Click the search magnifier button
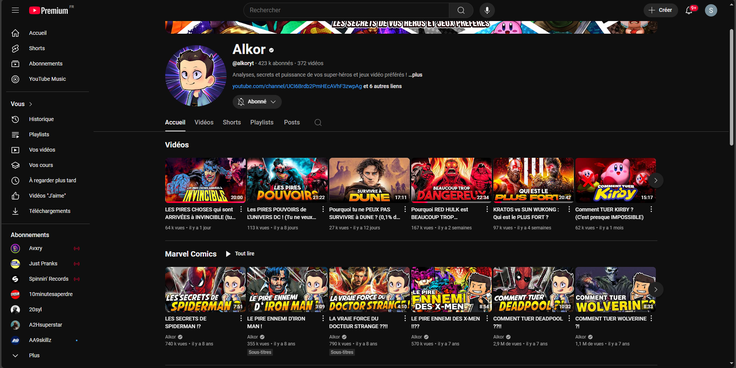Screen dimensions: 736x368 461,10
